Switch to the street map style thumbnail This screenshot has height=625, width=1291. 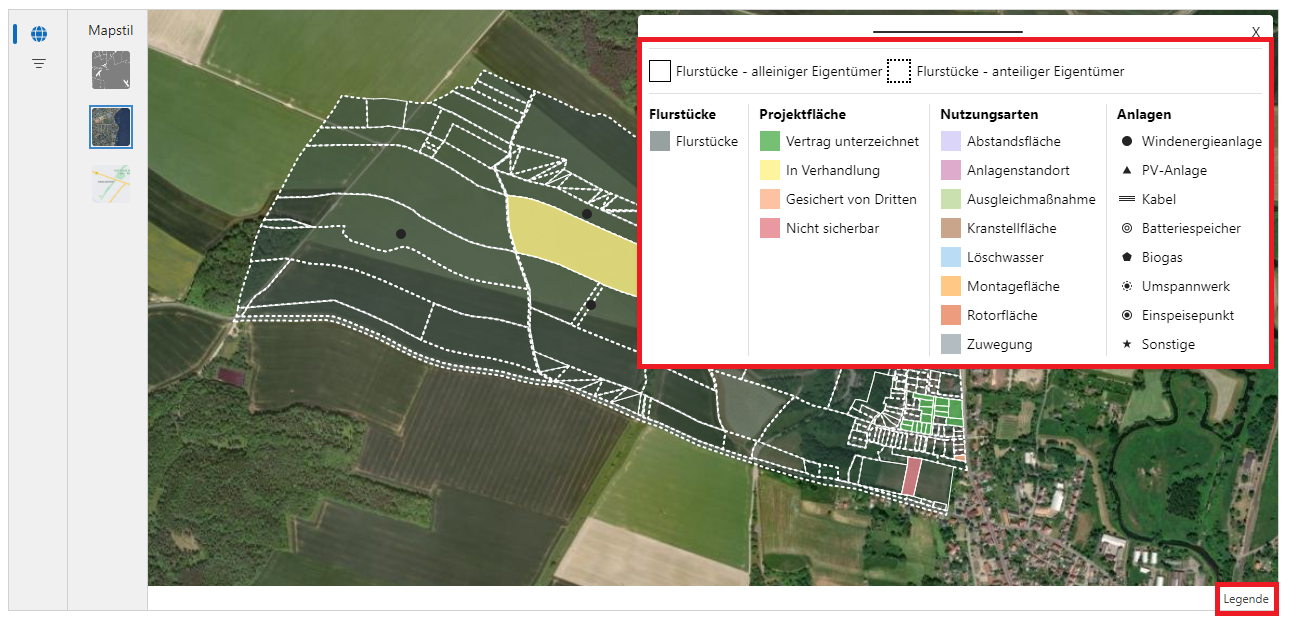tap(111, 185)
